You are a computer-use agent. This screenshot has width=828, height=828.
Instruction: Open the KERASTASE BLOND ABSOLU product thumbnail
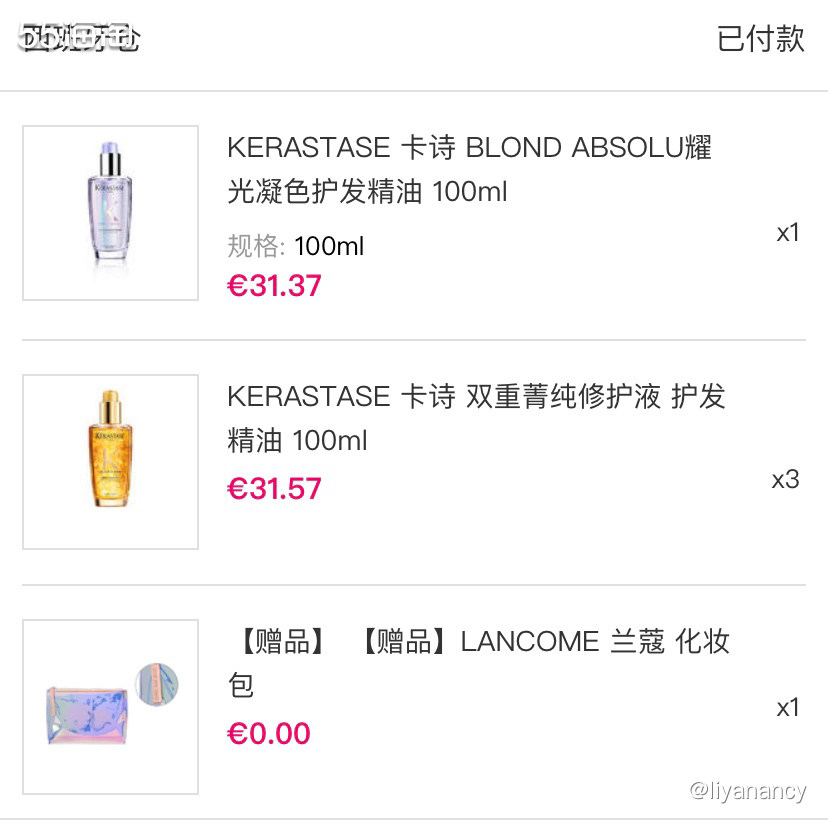(x=110, y=212)
